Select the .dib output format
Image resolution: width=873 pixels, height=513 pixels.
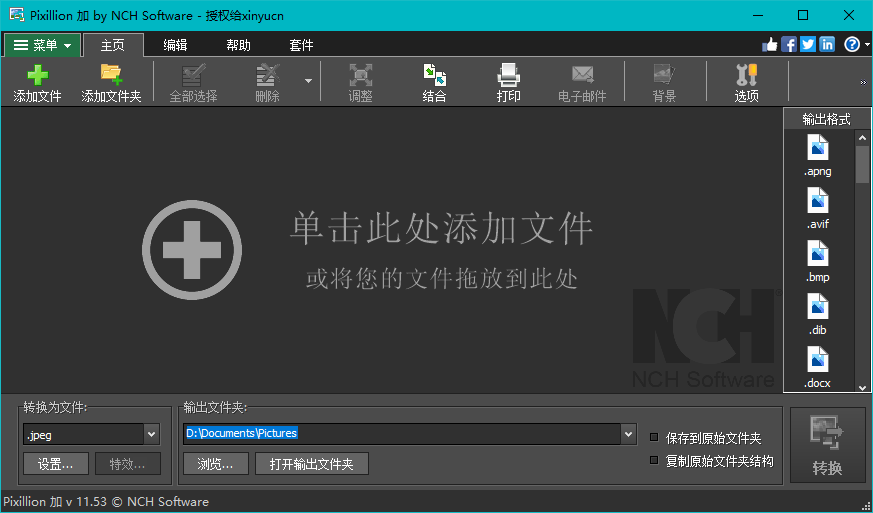[x=818, y=315]
